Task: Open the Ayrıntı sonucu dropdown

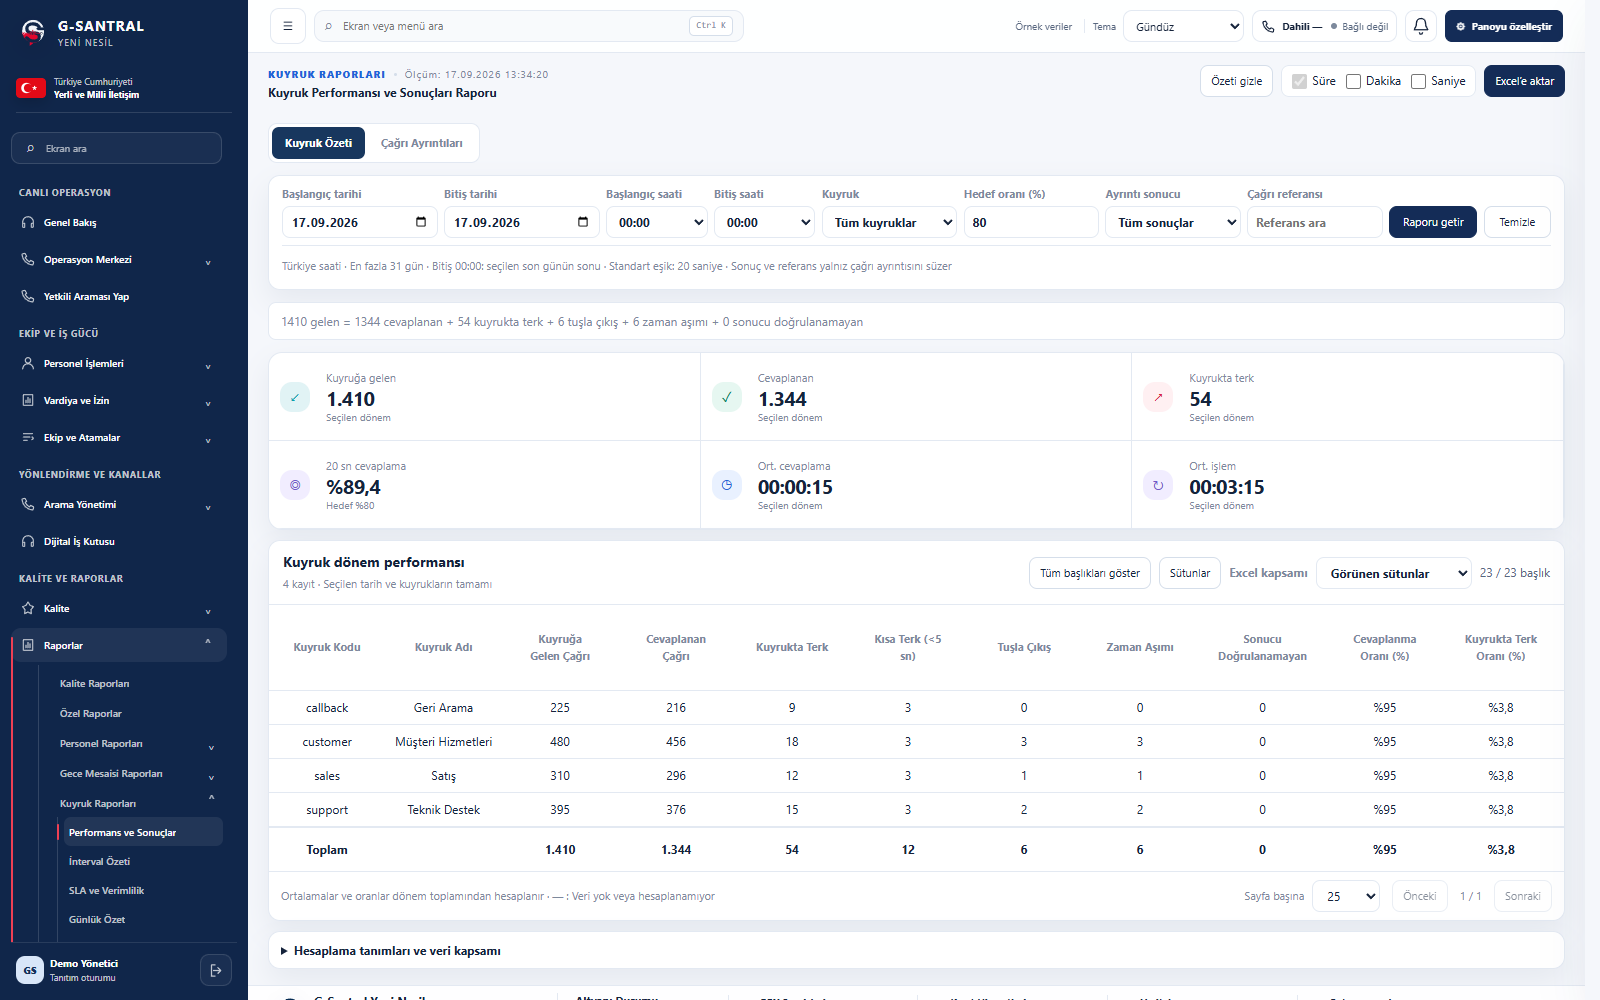Action: 1173,222
